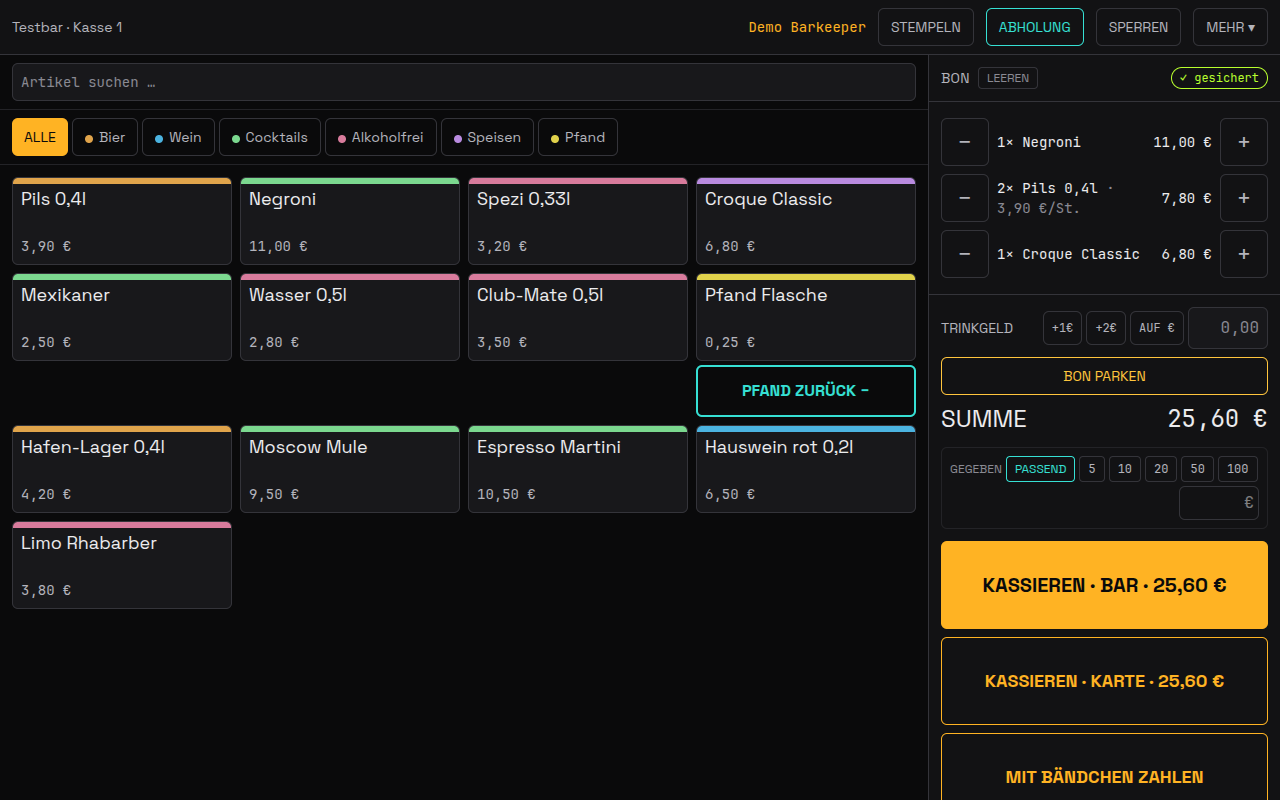Add Negroni tile to the bon
This screenshot has width=1280, height=800.
coord(350,221)
